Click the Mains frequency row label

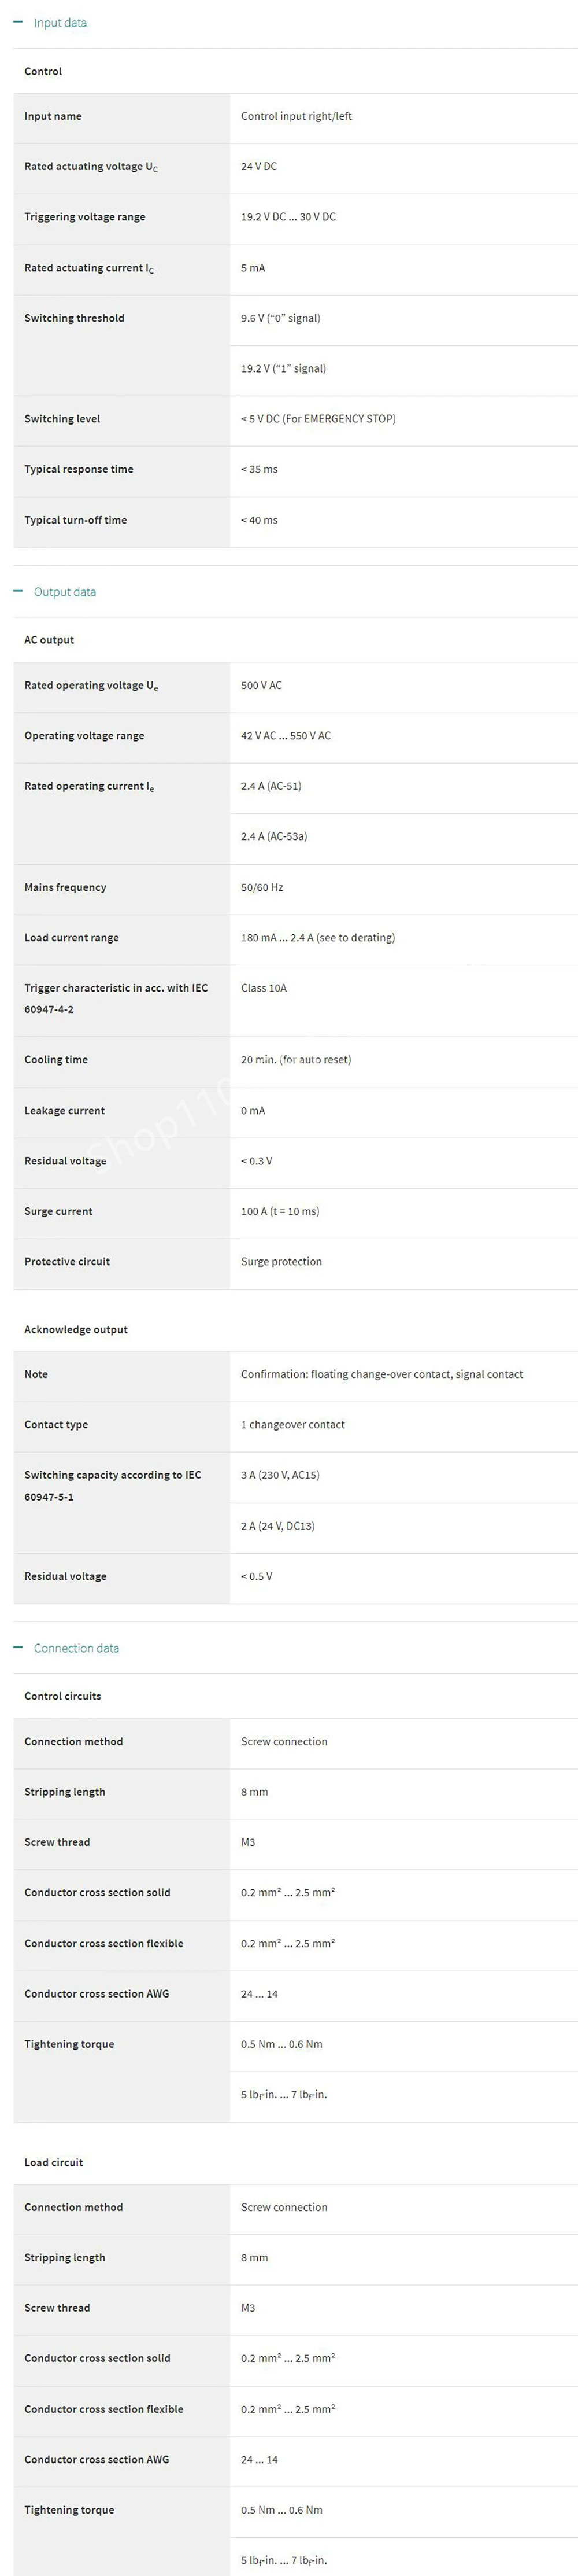65,887
